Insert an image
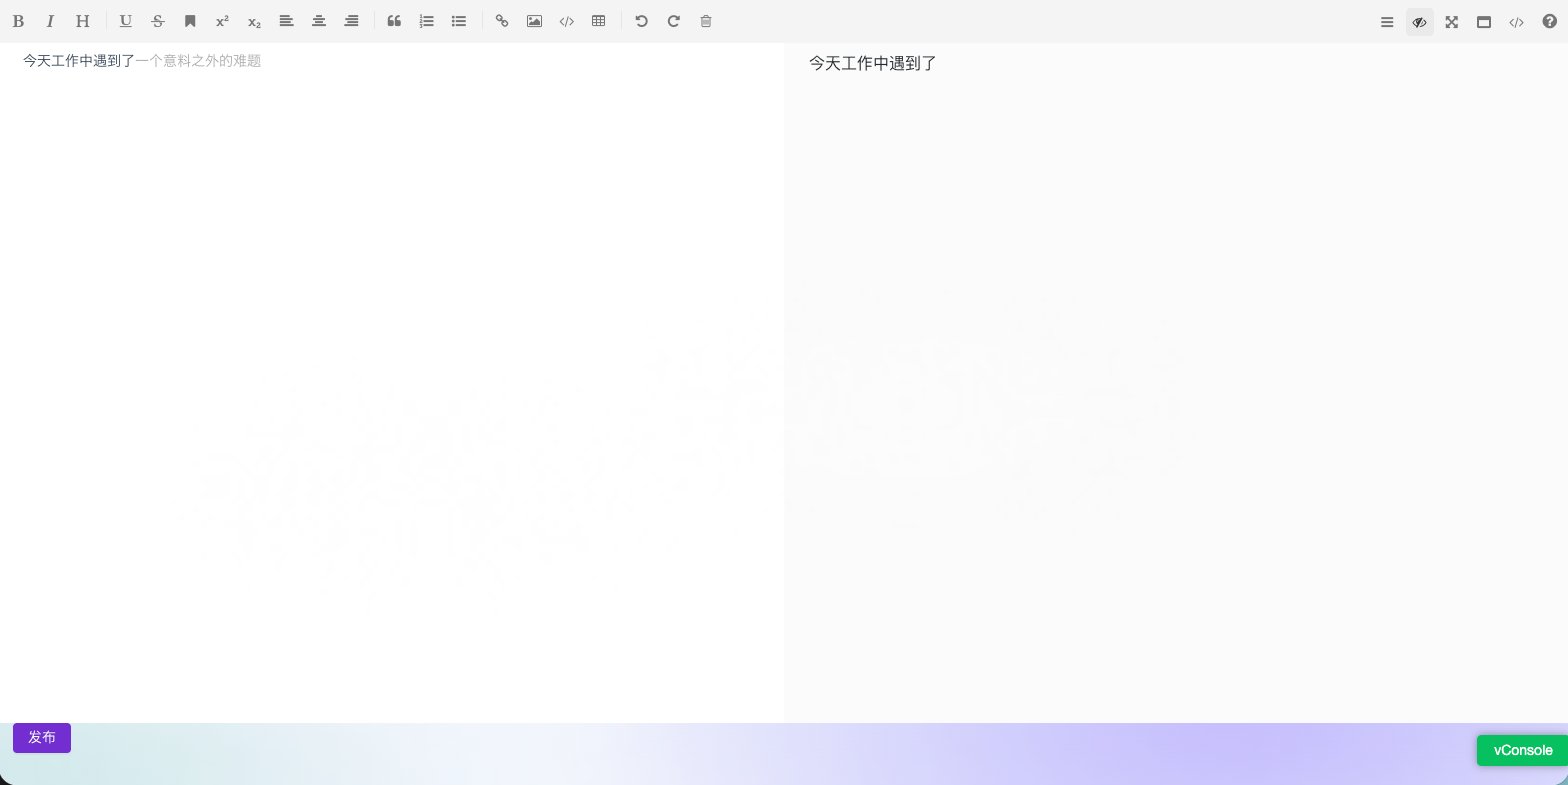Image resolution: width=1568 pixels, height=785 pixels. (534, 21)
